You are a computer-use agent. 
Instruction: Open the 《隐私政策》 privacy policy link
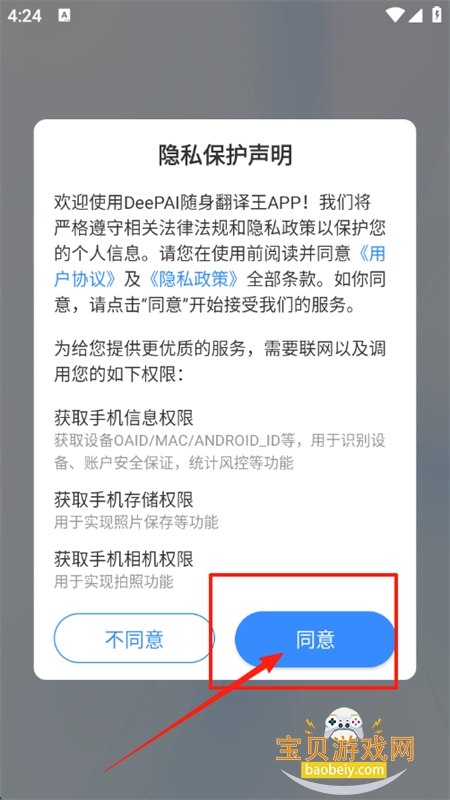click(193, 278)
